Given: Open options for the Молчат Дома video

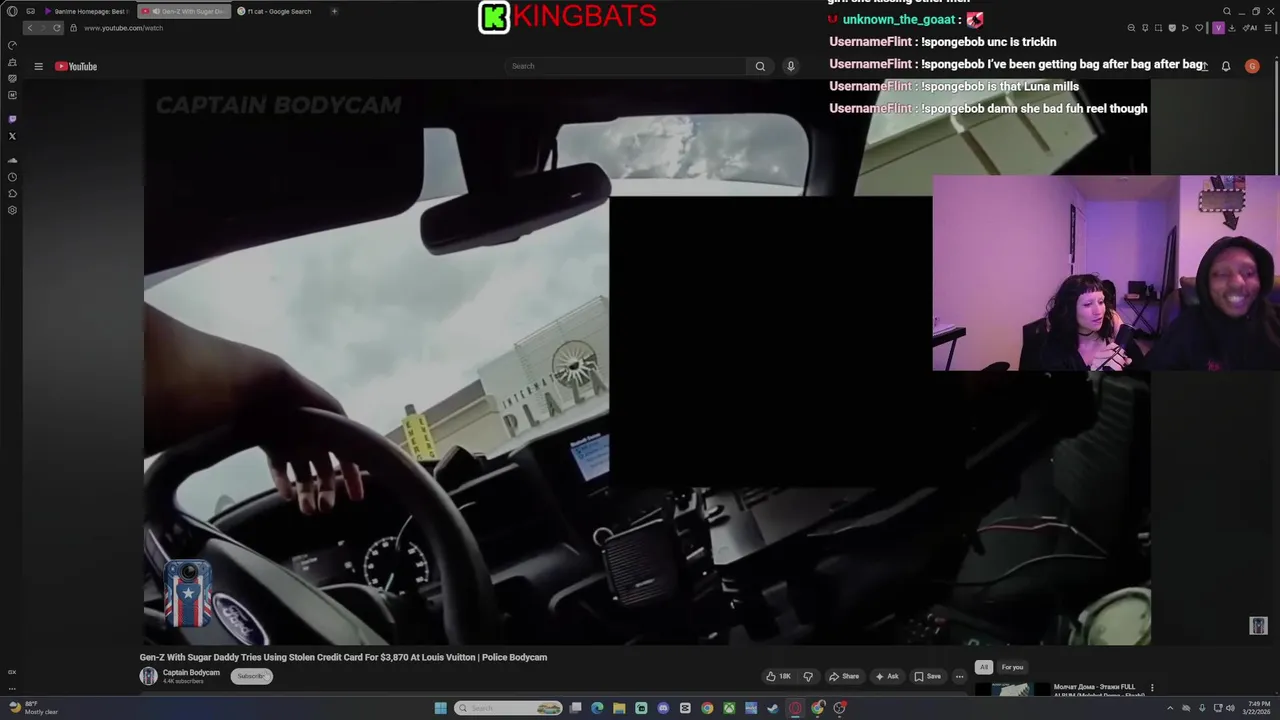Looking at the screenshot, I should coord(1152,688).
